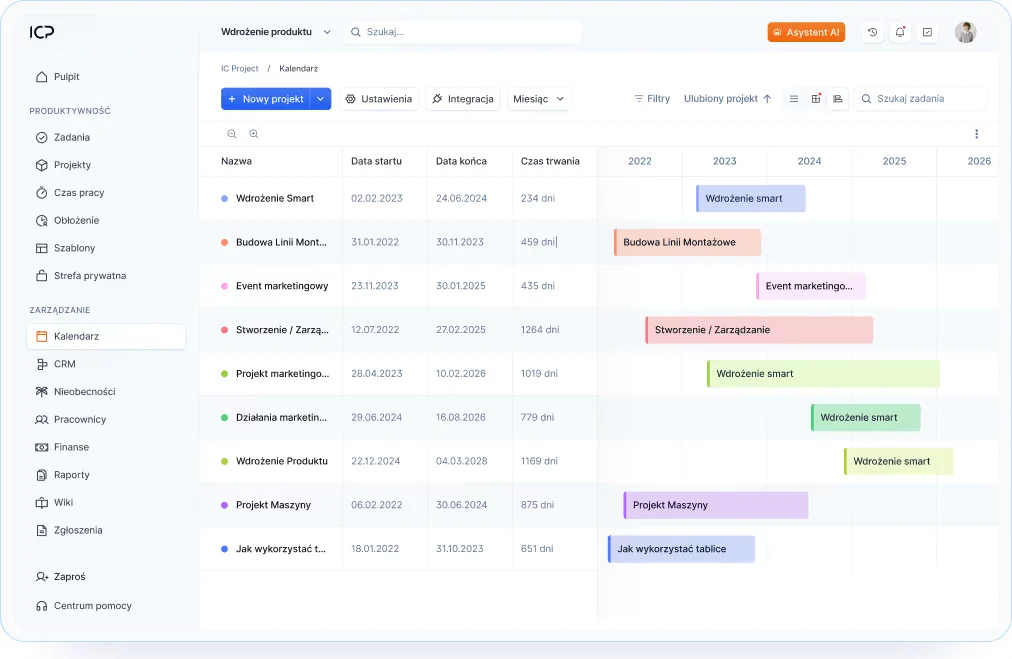Click the 04.03.2028 end date cell
The width and height of the screenshot is (1012, 659).
pos(461,461)
